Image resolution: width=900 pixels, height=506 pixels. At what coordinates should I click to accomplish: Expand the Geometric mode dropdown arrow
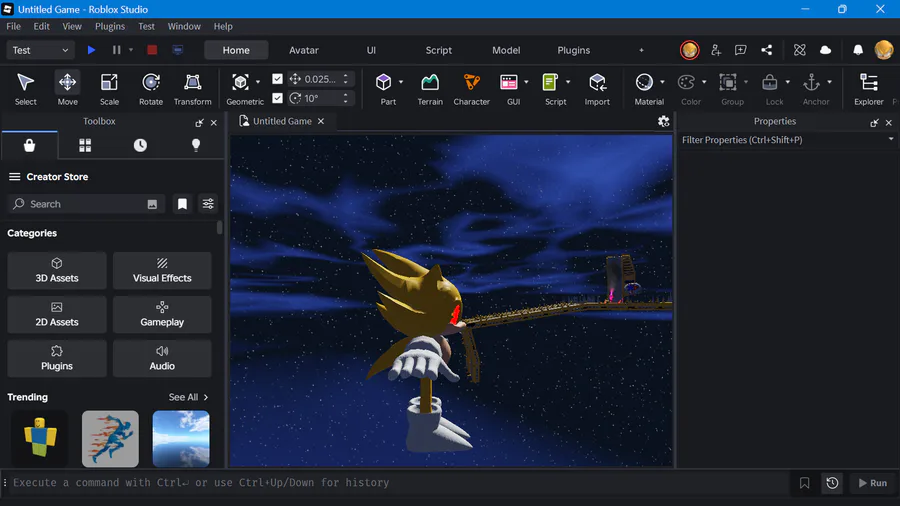[x=258, y=82]
